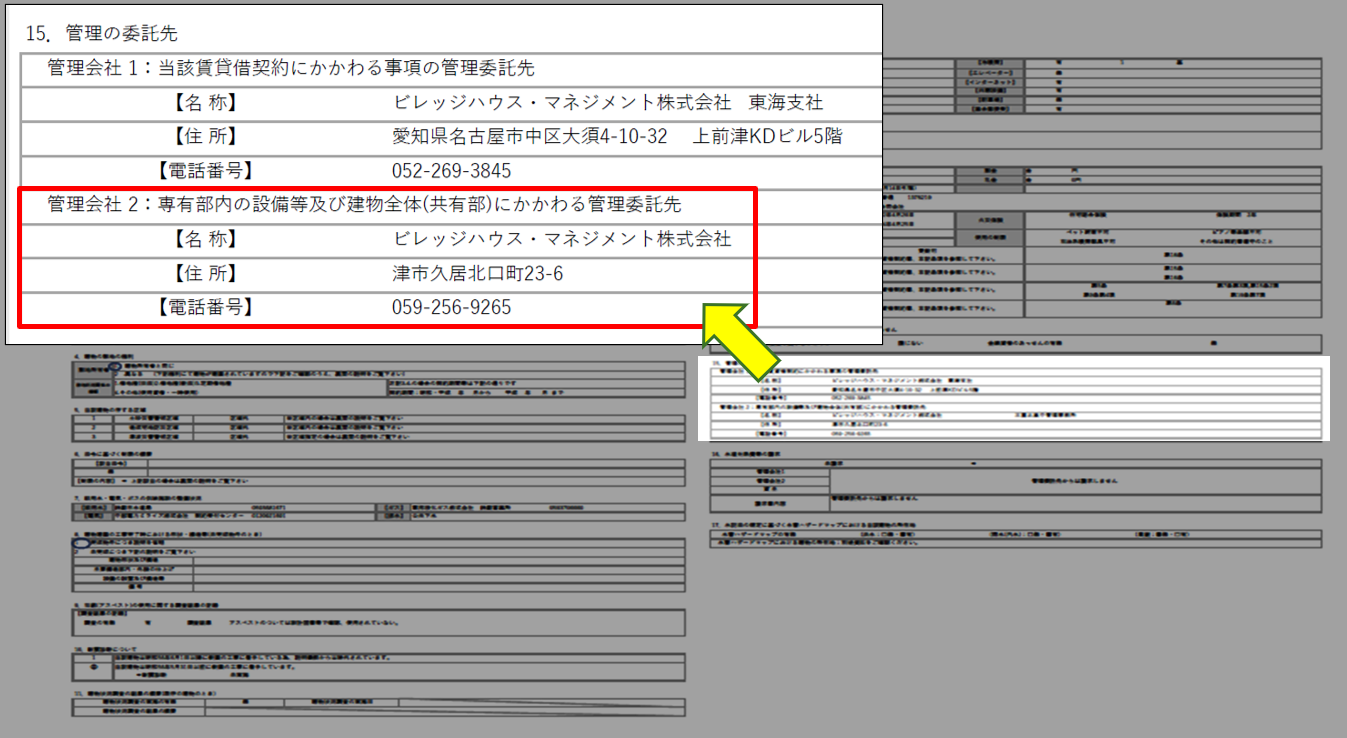Click the heading 15. 管理の委託先
This screenshot has width=1347, height=738.
pos(101,34)
